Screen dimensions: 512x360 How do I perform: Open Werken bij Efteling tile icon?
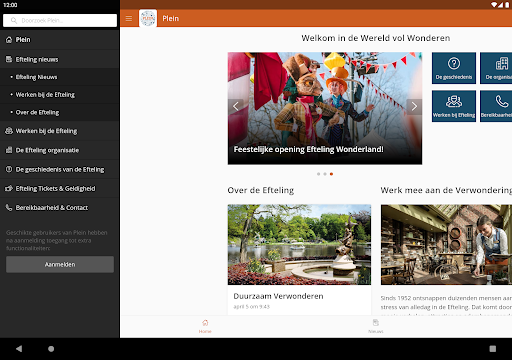(454, 106)
